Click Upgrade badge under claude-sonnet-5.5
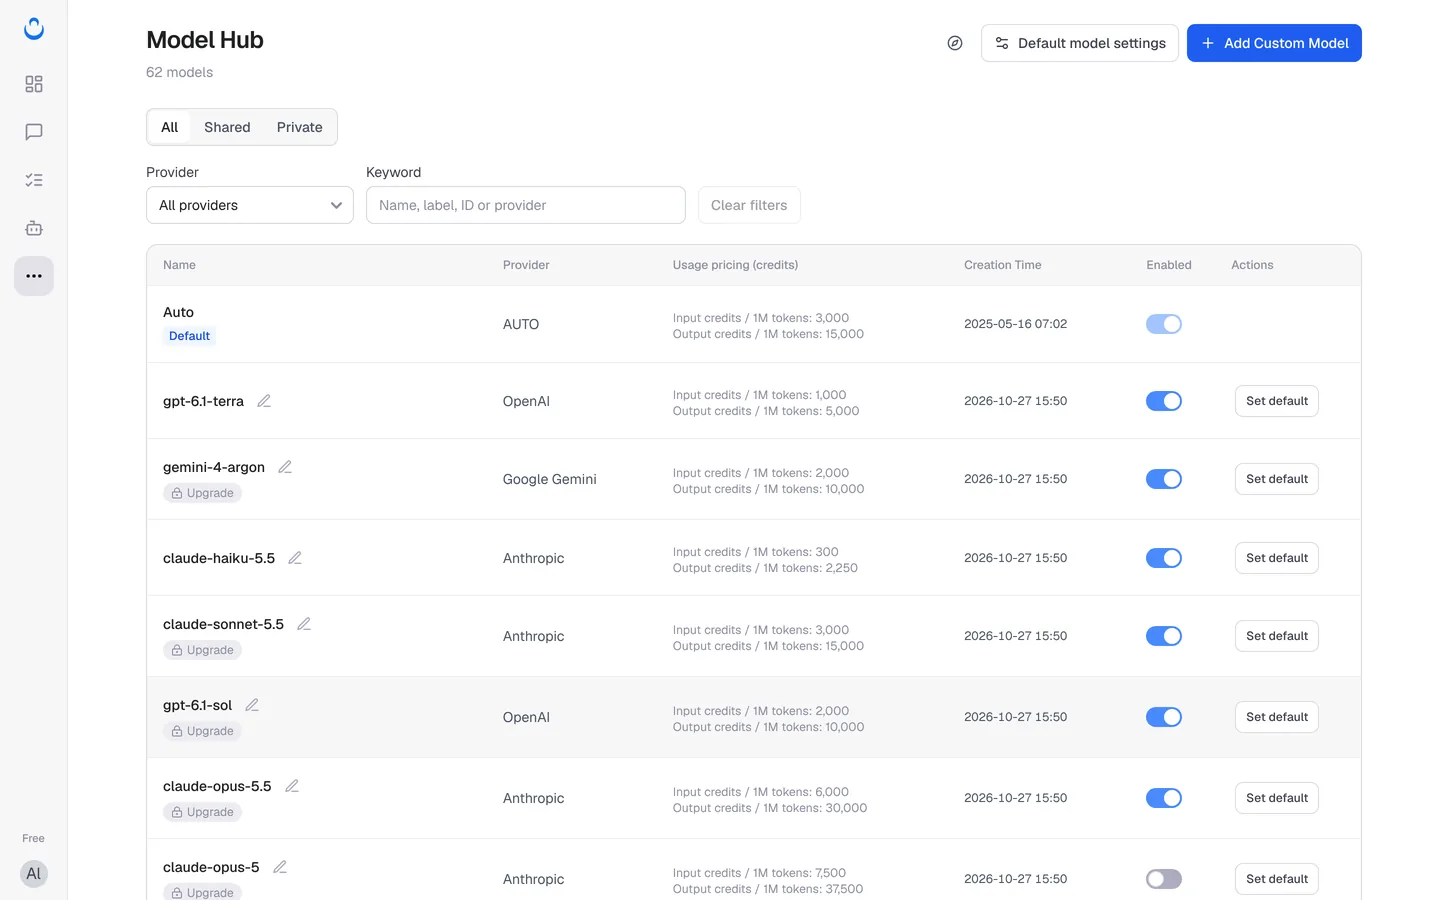Image resolution: width=1440 pixels, height=900 pixels. click(202, 650)
